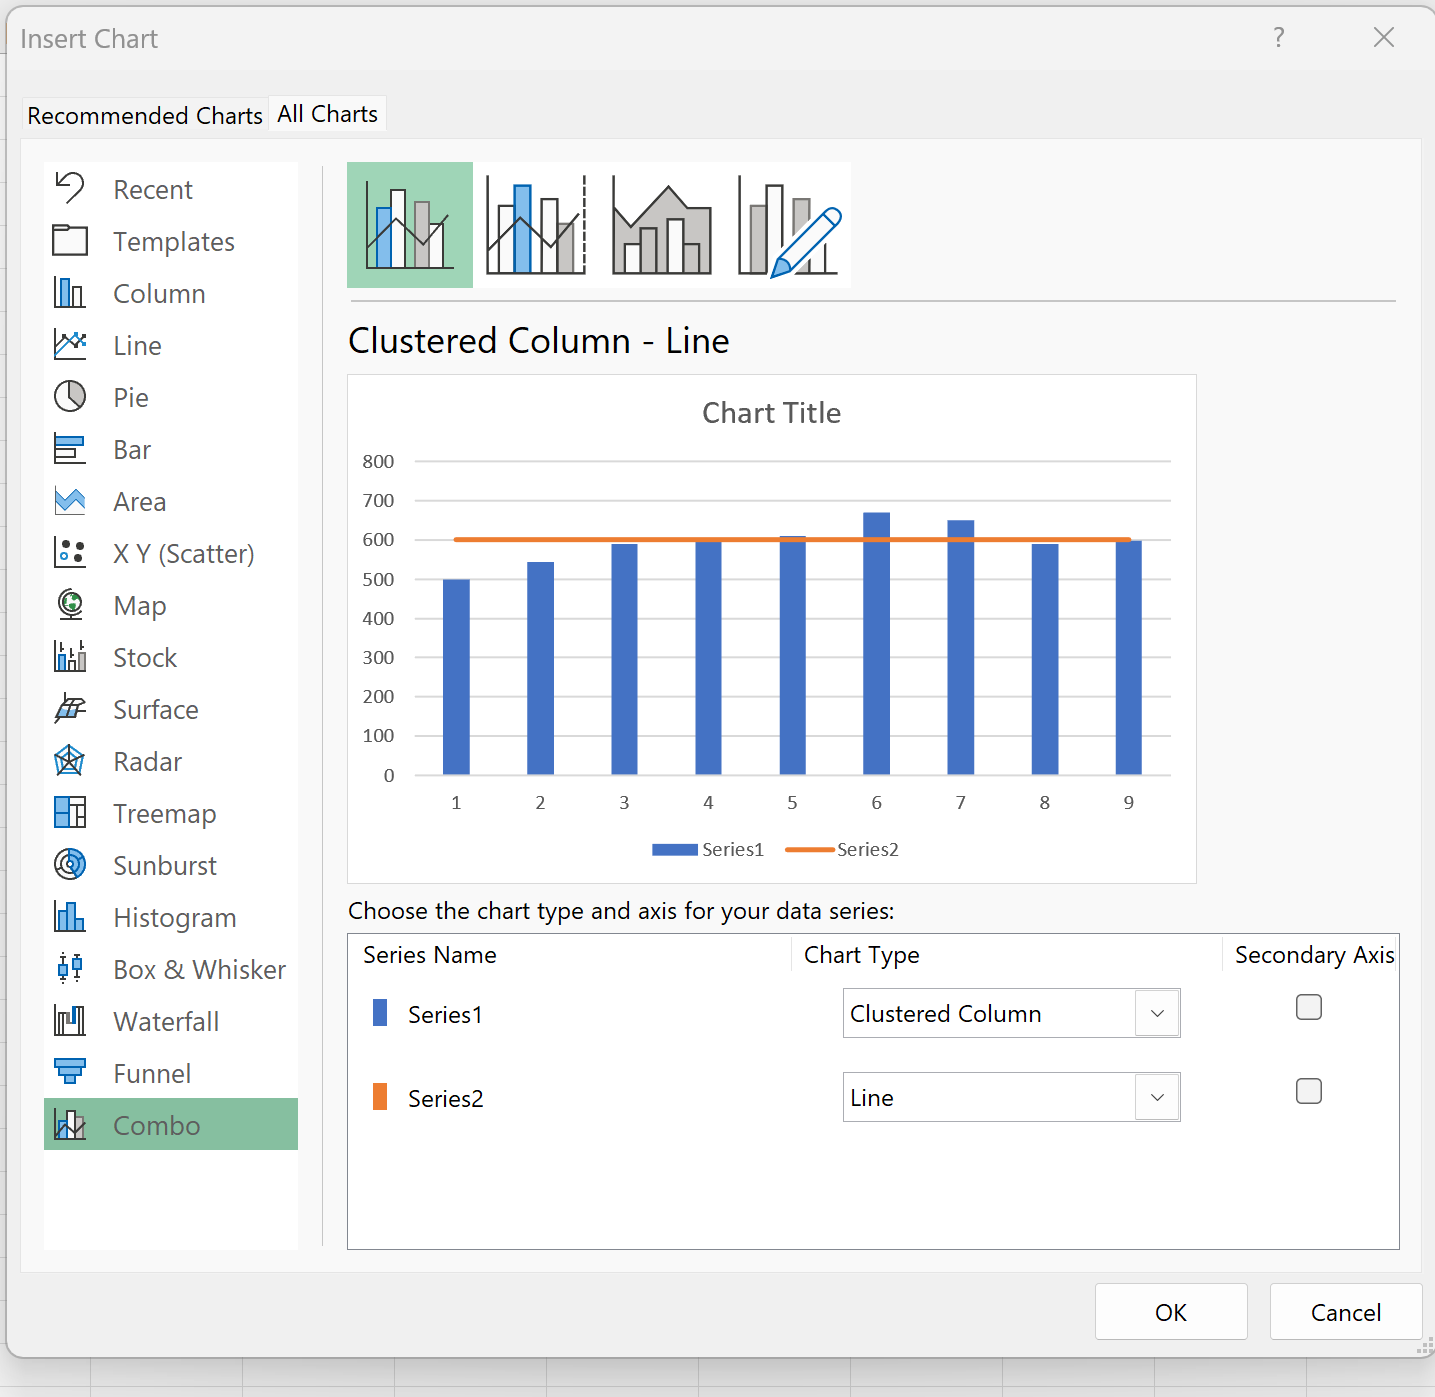Select the Waterfall chart category
Viewport: 1435px width, 1397px height.
[x=166, y=1022]
